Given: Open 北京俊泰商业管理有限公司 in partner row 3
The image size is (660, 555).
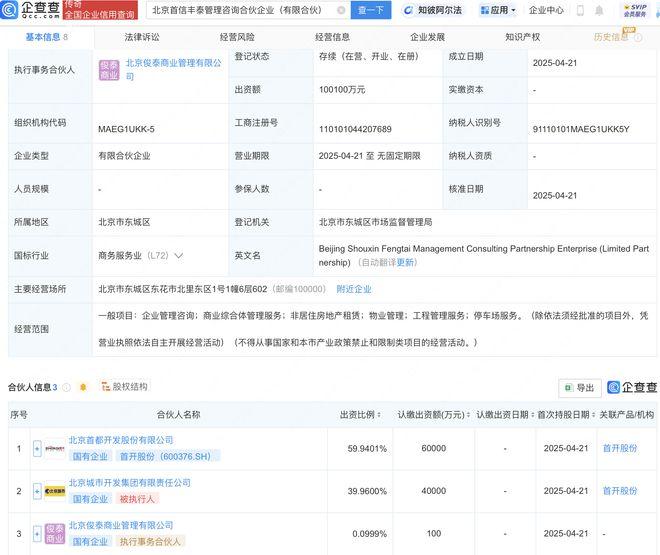Looking at the screenshot, I should click(121, 525).
